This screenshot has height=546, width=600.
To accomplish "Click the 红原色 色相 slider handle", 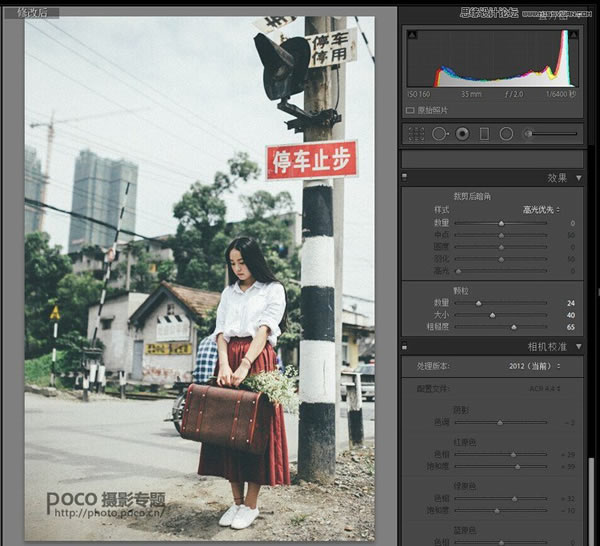I will [x=513, y=455].
